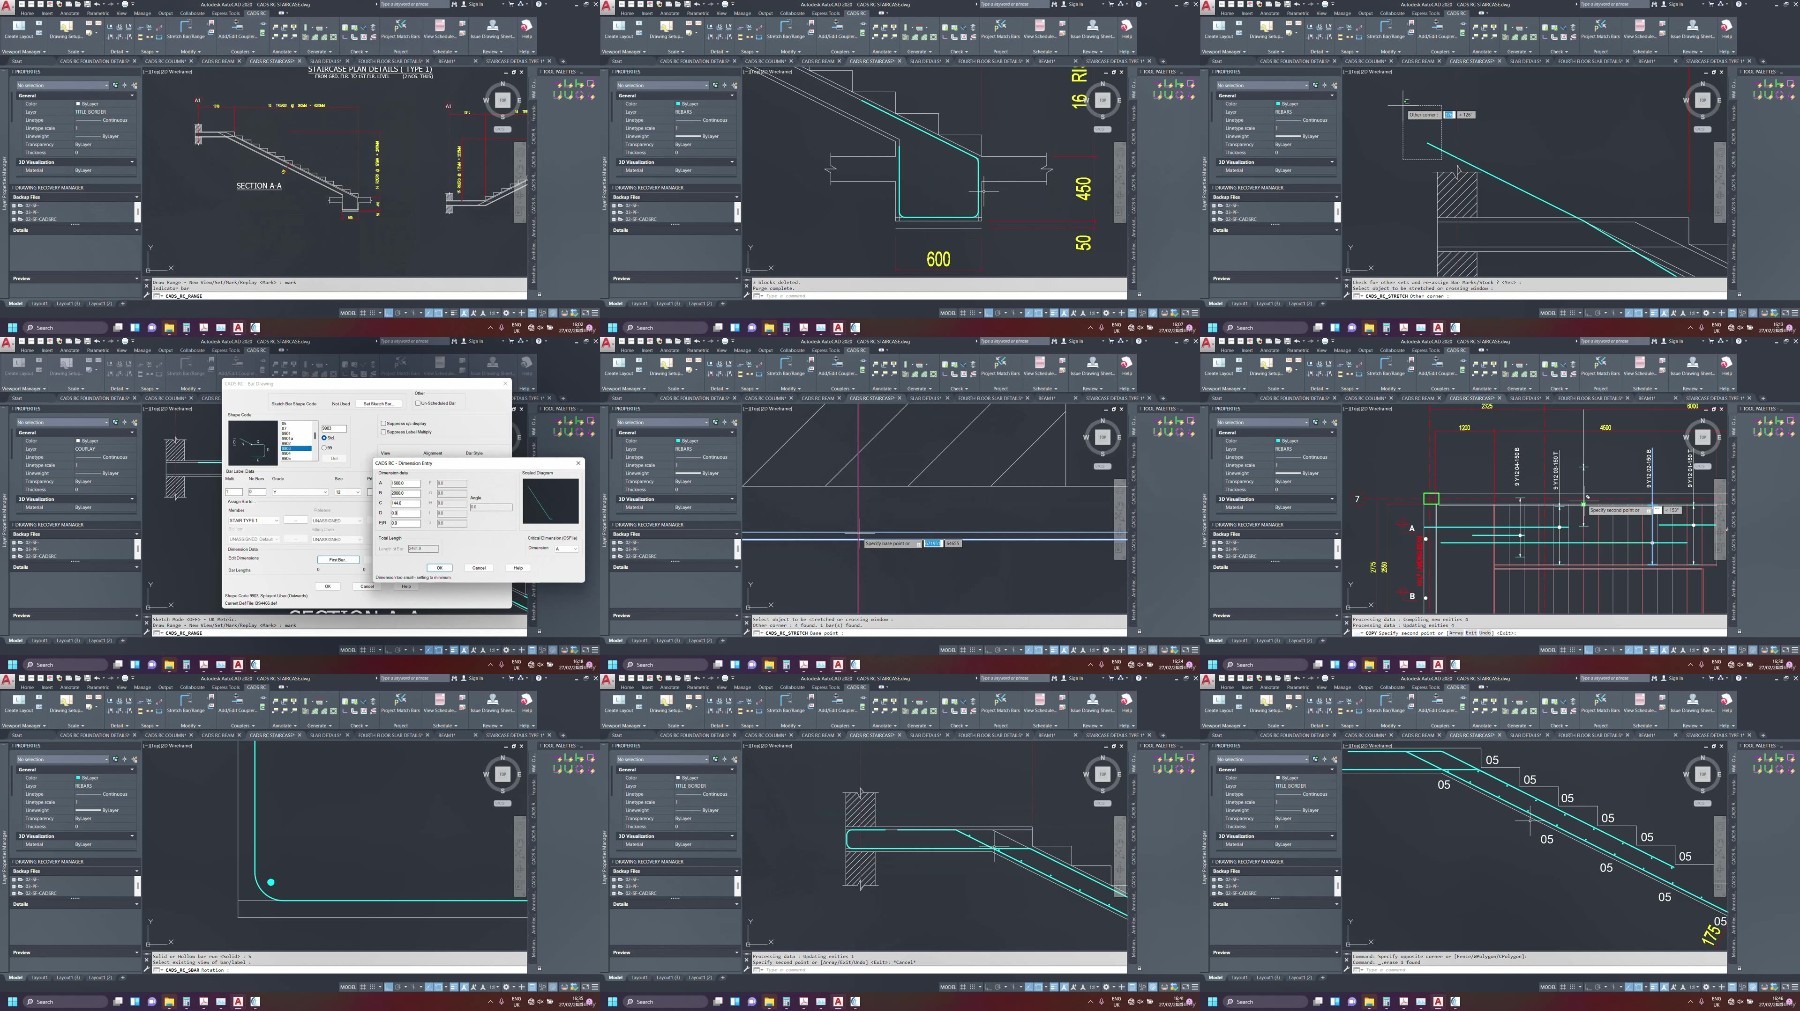Open ribbon Help icon in the 05 step labels screenshot
Image resolution: width=1800 pixels, height=1011 pixels.
pyautogui.click(x=1726, y=704)
